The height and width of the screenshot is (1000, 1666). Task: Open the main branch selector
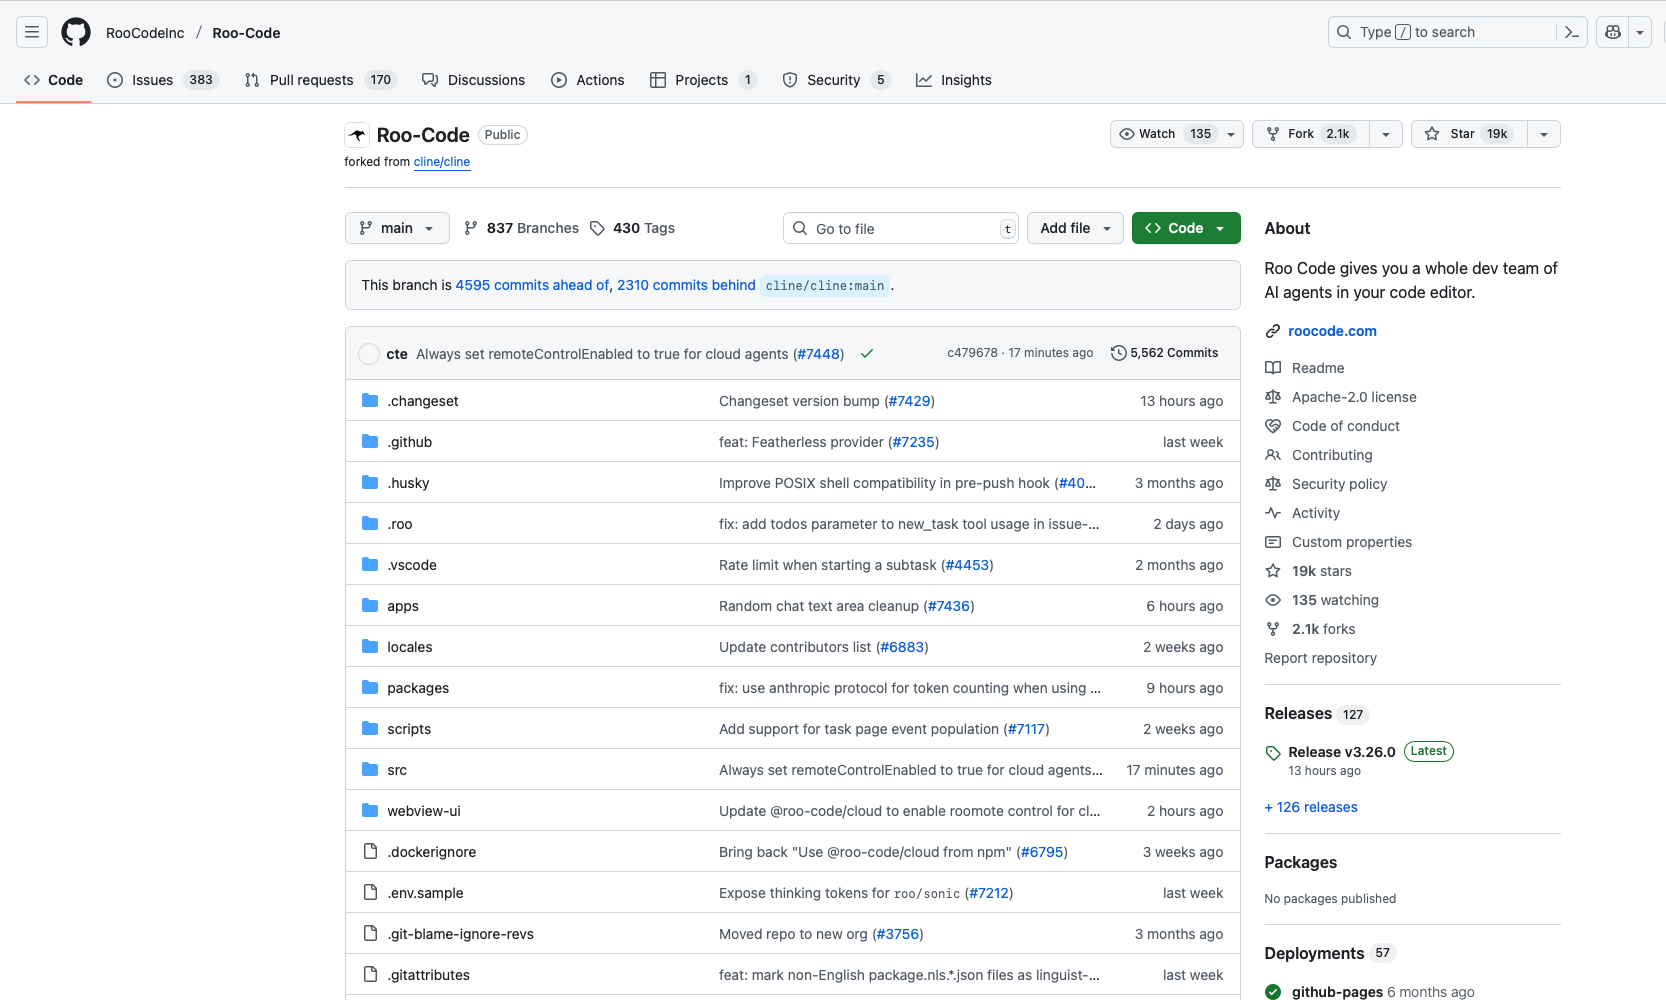[397, 228]
